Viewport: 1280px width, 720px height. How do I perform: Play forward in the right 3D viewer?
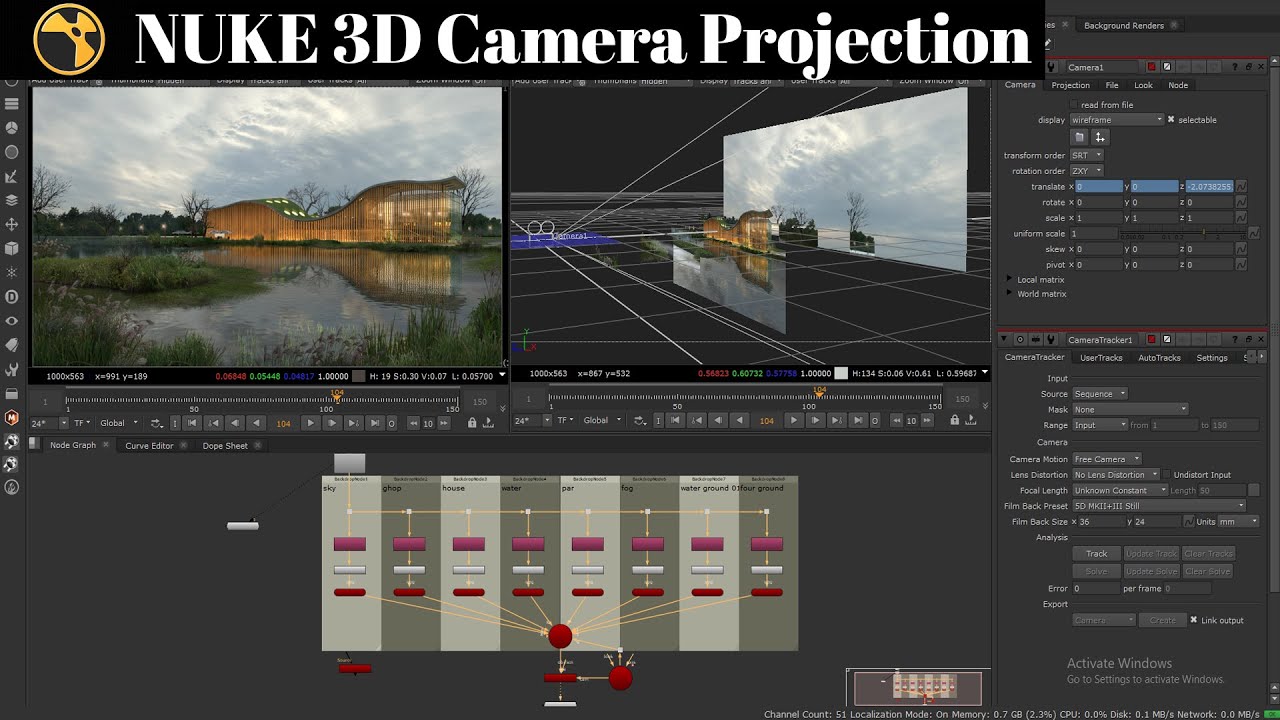(x=794, y=420)
